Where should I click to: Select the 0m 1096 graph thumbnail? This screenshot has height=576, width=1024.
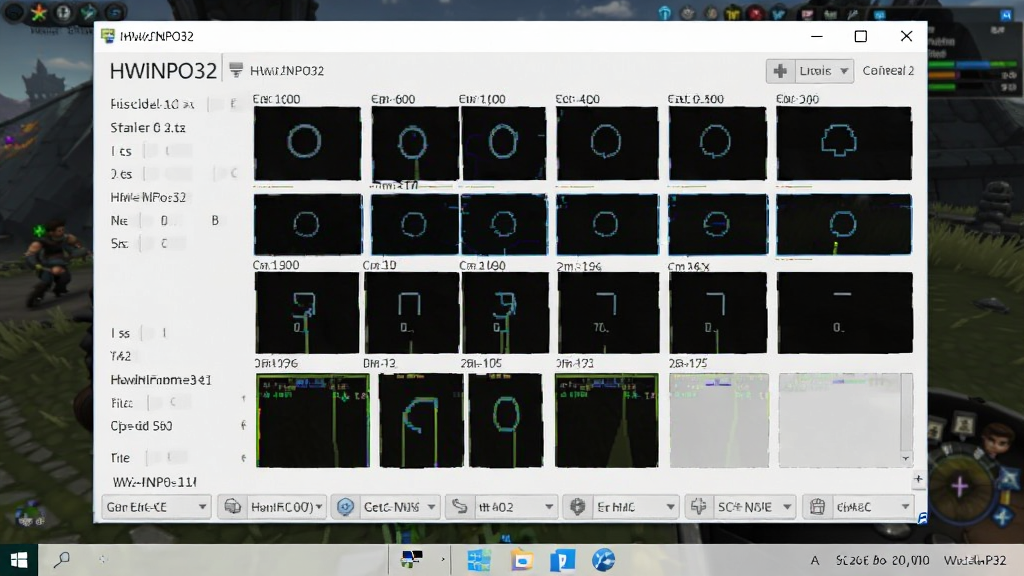coord(313,420)
